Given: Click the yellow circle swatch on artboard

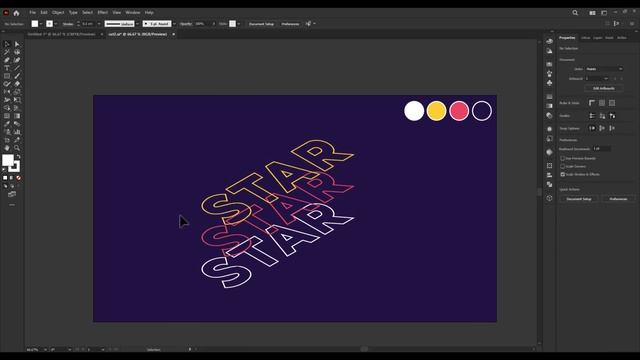Looking at the screenshot, I should pos(436,111).
